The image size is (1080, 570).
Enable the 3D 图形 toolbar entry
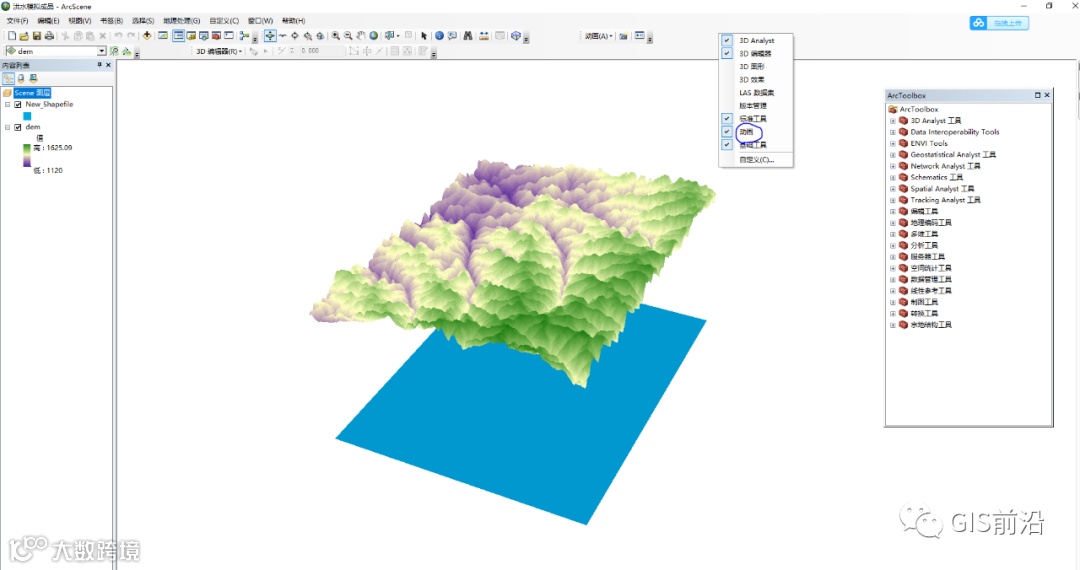point(751,67)
